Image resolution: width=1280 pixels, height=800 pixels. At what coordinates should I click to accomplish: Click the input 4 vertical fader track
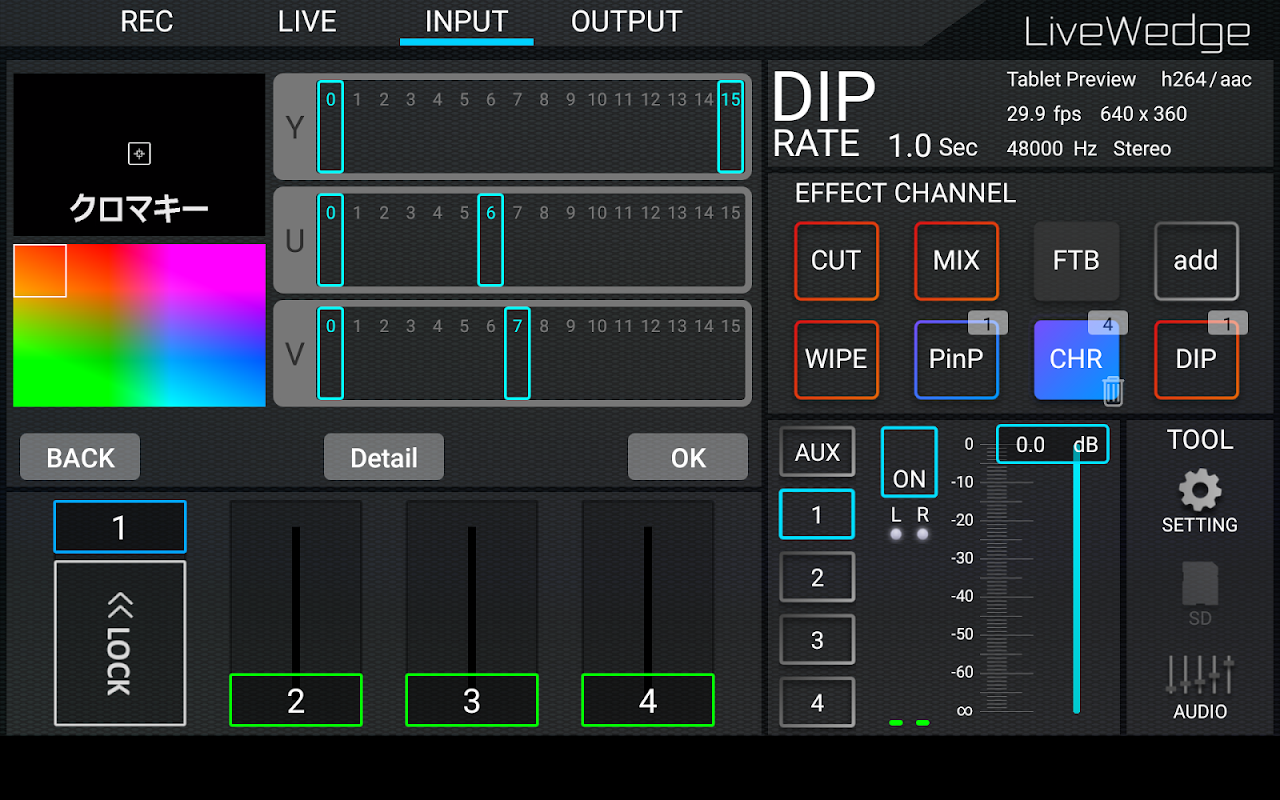[x=648, y=600]
